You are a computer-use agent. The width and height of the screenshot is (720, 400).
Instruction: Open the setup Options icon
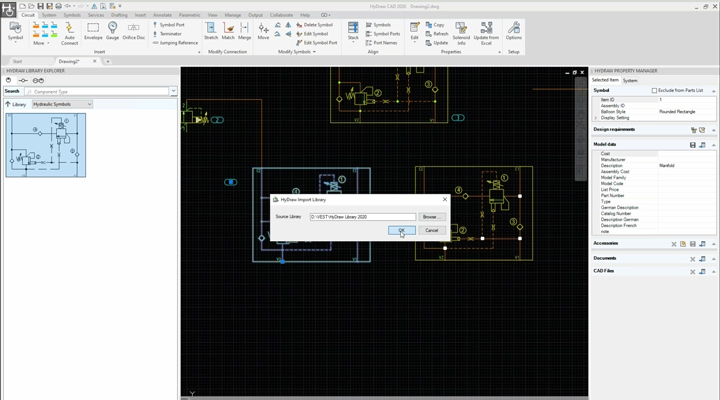(x=513, y=31)
